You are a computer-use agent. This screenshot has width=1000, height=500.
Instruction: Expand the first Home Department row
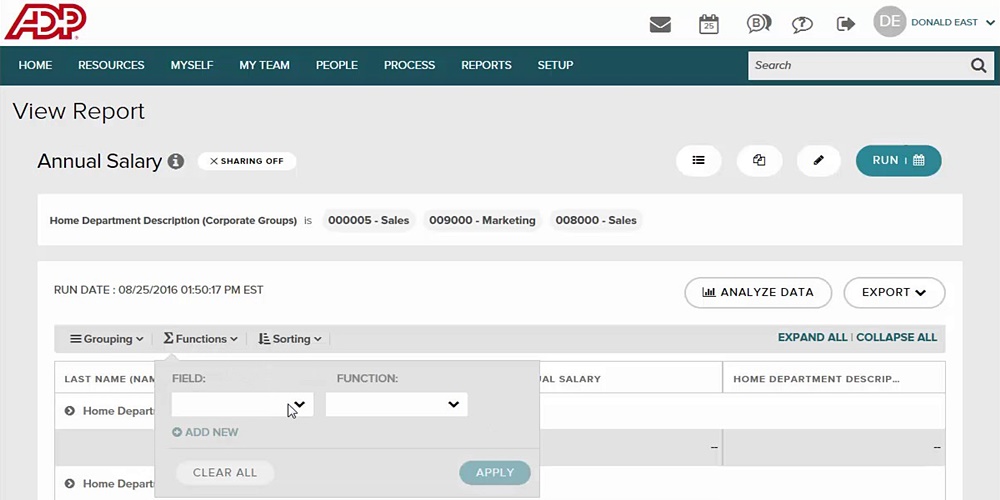pyautogui.click(x=70, y=411)
